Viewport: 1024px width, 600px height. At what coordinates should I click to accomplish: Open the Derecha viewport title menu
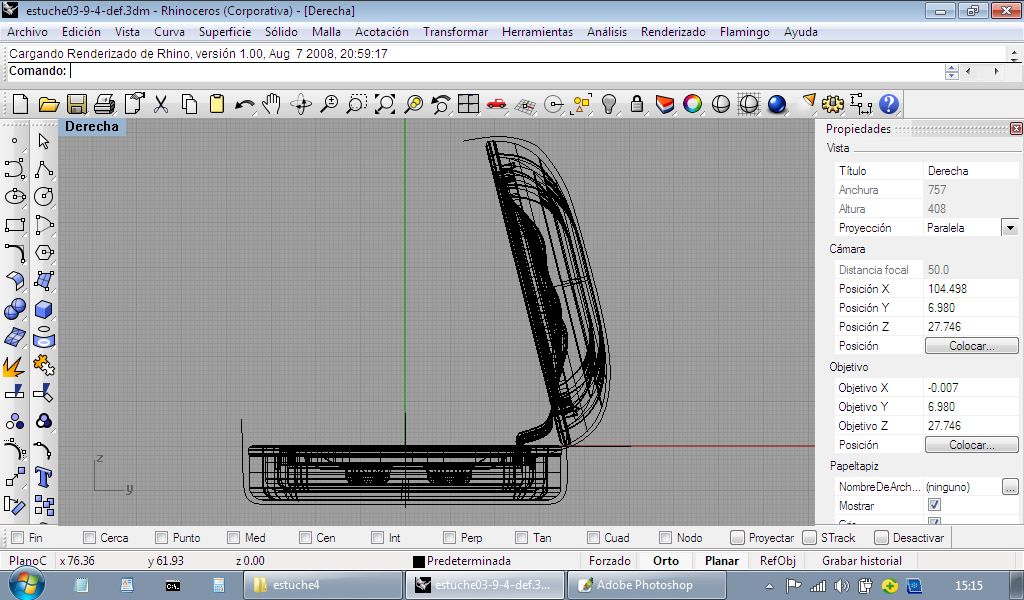coord(92,127)
